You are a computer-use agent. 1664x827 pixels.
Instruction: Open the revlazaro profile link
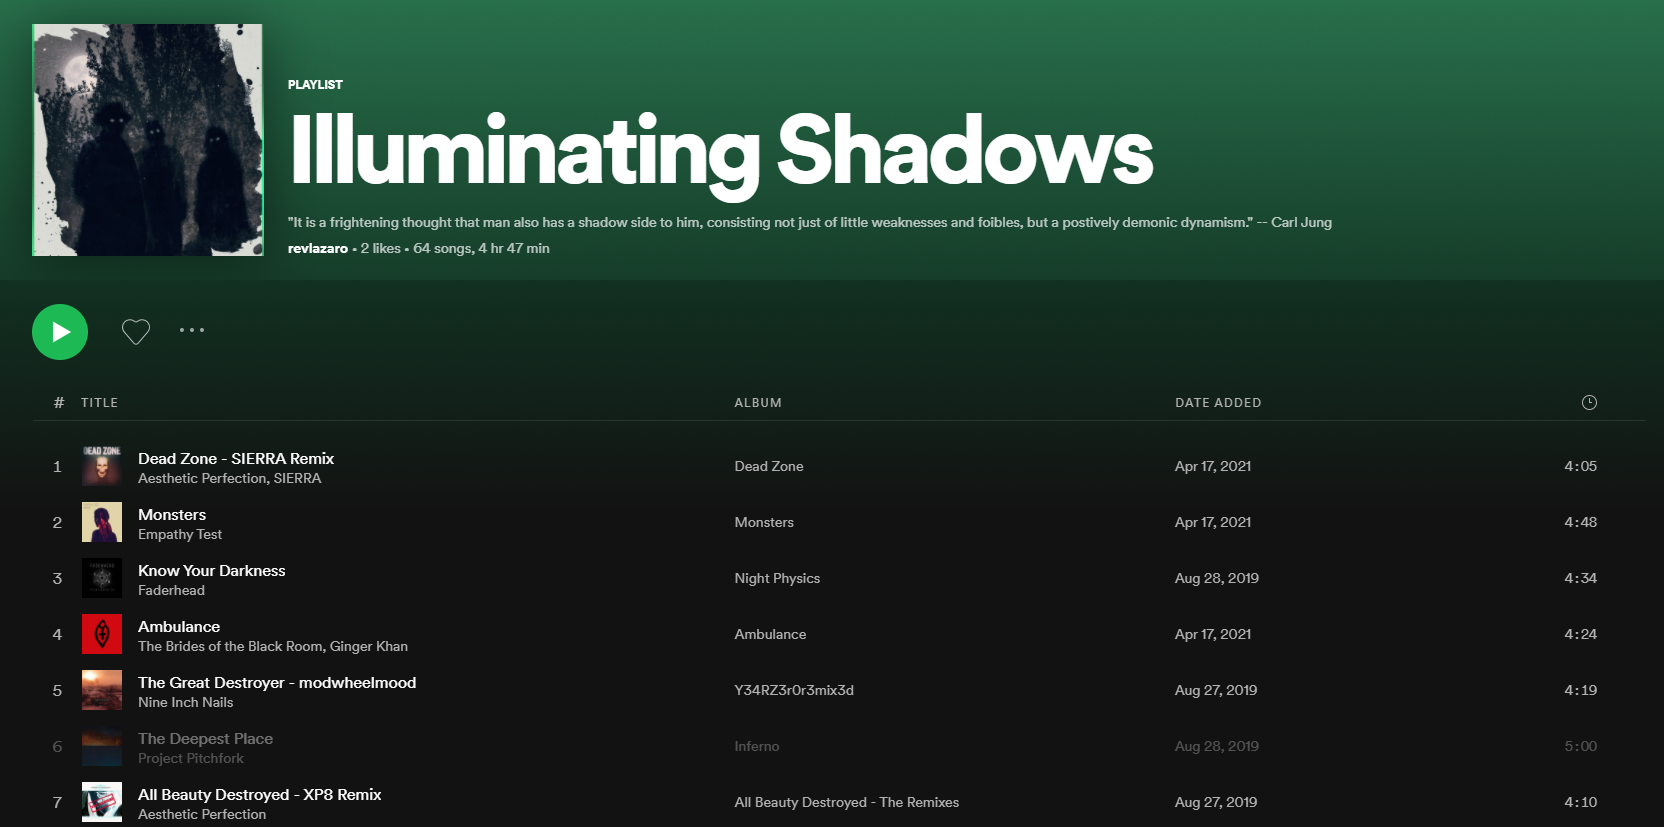tap(318, 248)
